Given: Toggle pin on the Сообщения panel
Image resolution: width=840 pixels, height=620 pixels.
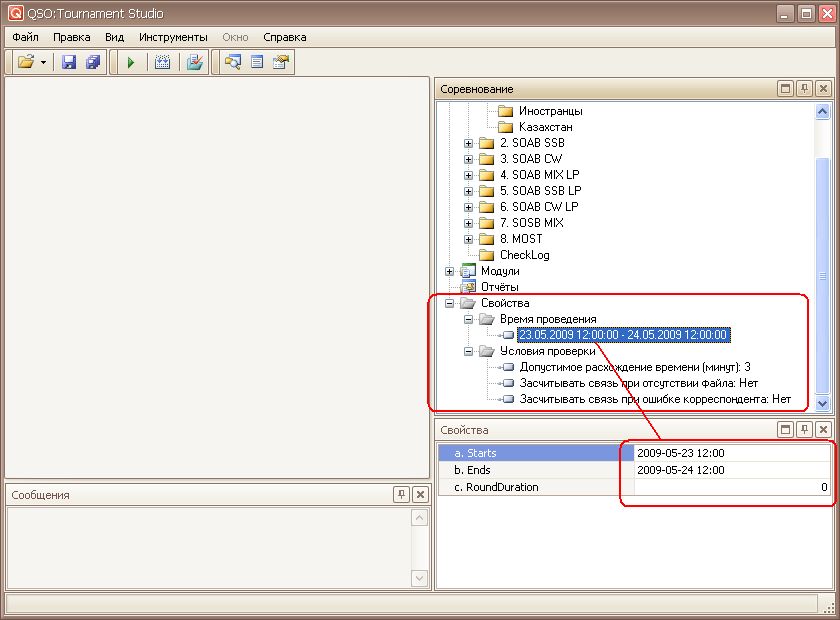Looking at the screenshot, I should (x=401, y=494).
